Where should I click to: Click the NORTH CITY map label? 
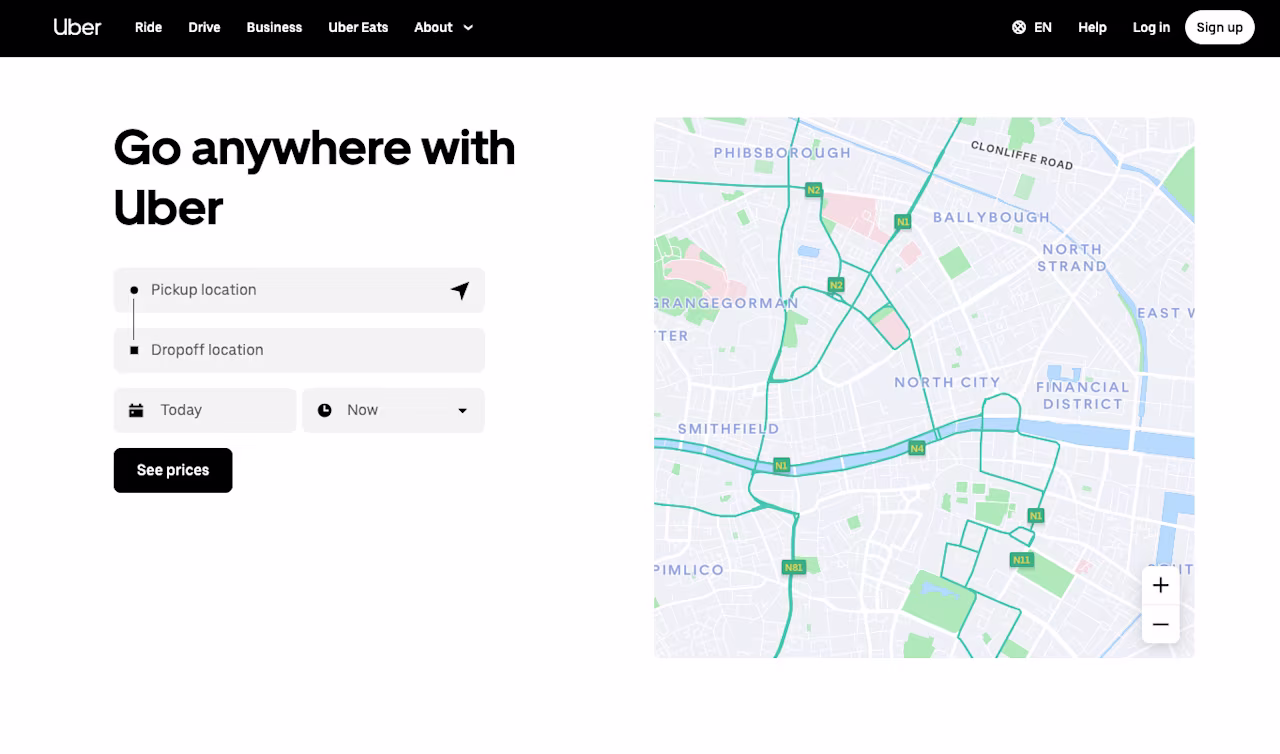point(947,382)
